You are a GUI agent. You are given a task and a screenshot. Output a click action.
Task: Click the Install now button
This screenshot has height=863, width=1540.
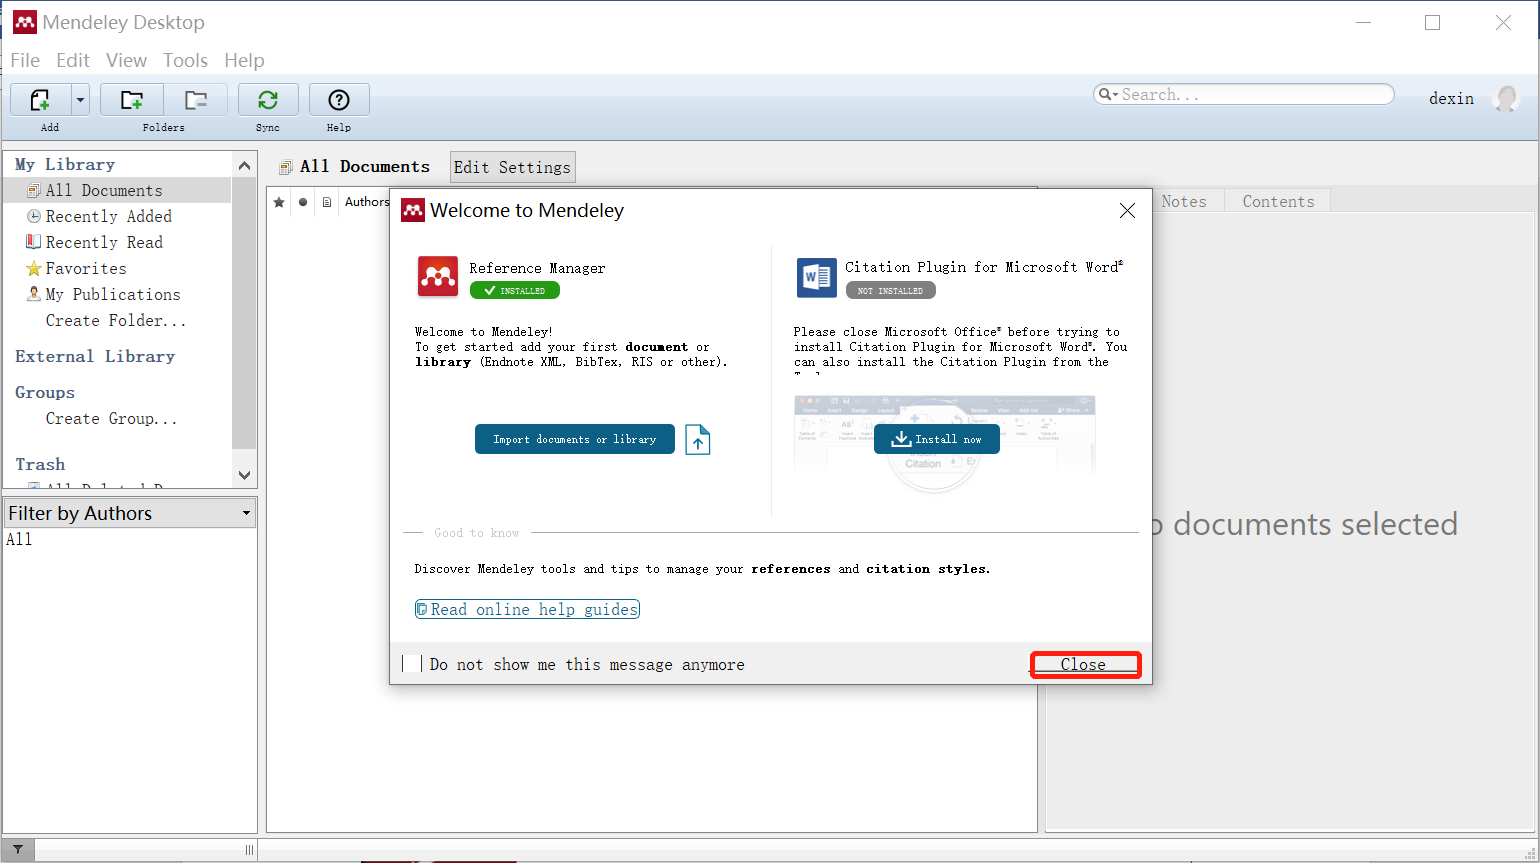[937, 439]
